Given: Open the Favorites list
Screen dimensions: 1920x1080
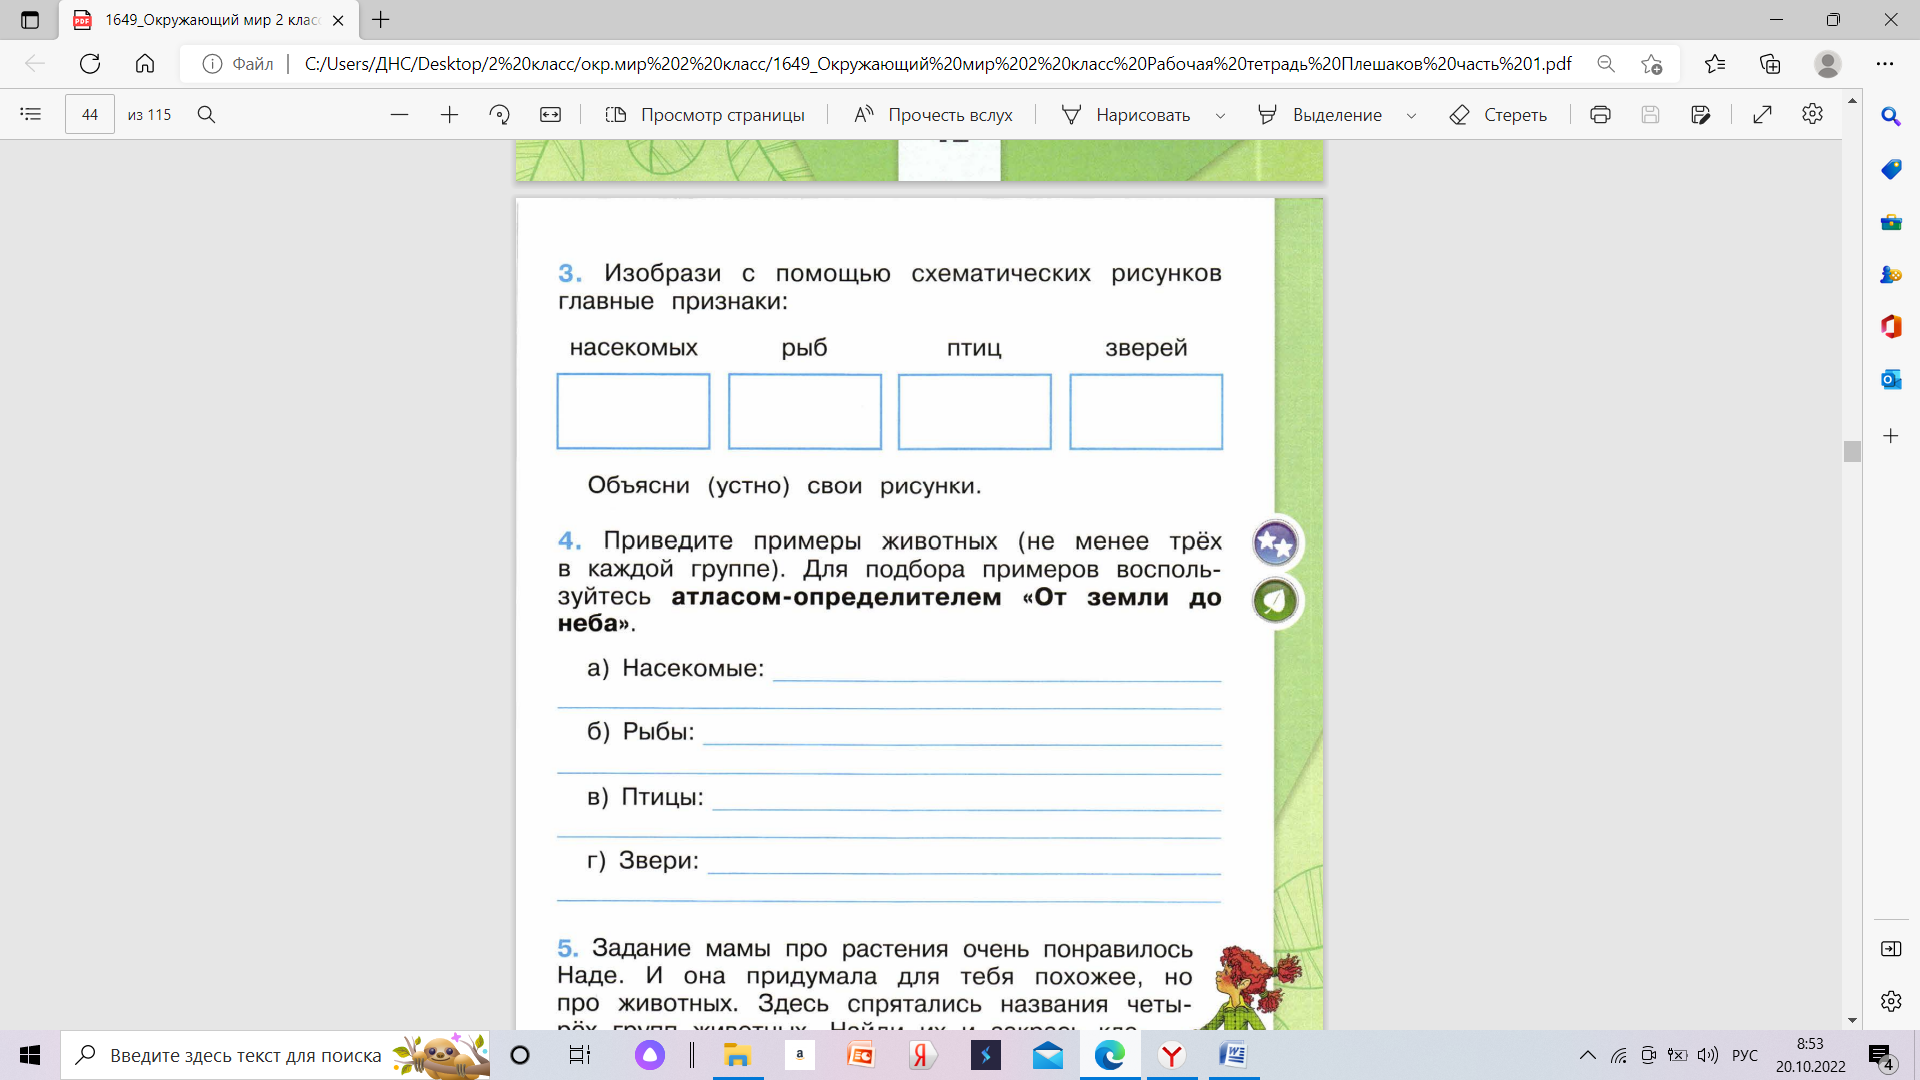Looking at the screenshot, I should click(1715, 64).
